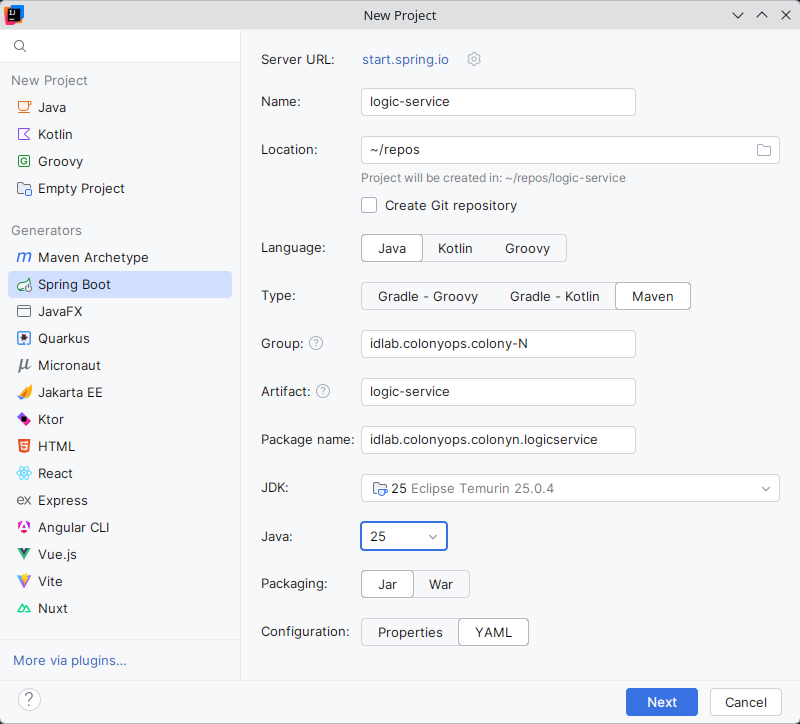Click the Cancel button
Viewport: 800px width, 724px height.
point(745,702)
